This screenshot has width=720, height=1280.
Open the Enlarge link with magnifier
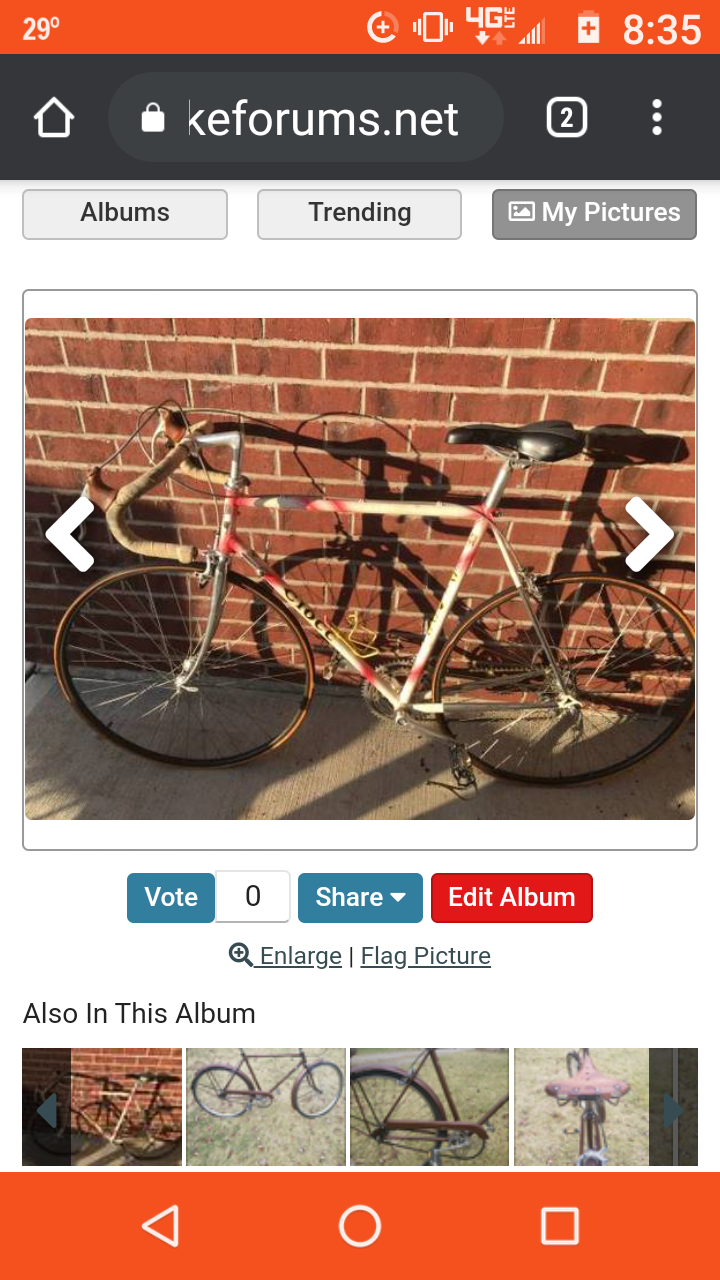[286, 956]
